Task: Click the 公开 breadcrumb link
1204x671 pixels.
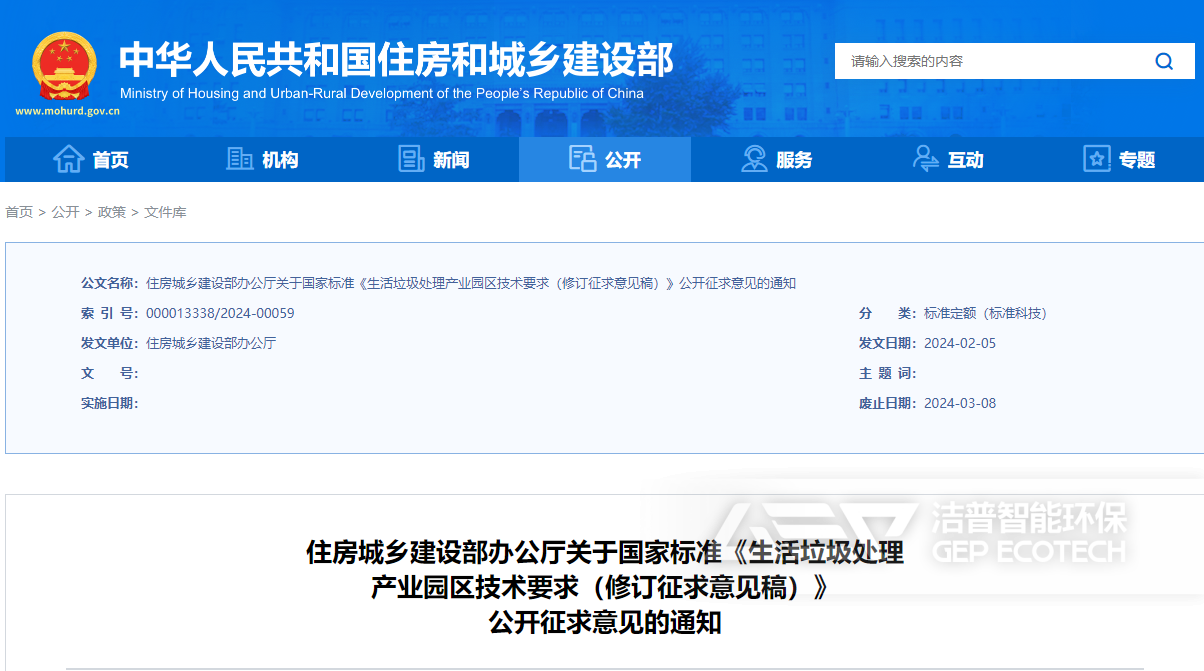Action: coord(65,212)
